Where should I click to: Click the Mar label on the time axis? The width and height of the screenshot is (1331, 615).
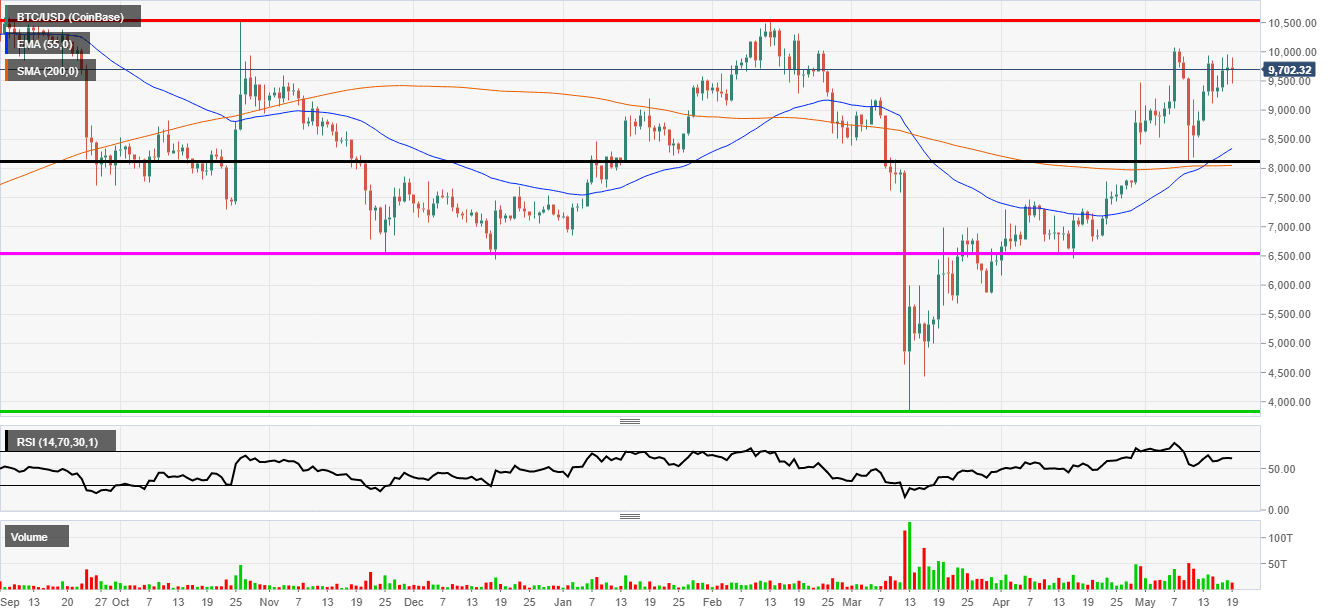[x=851, y=603]
